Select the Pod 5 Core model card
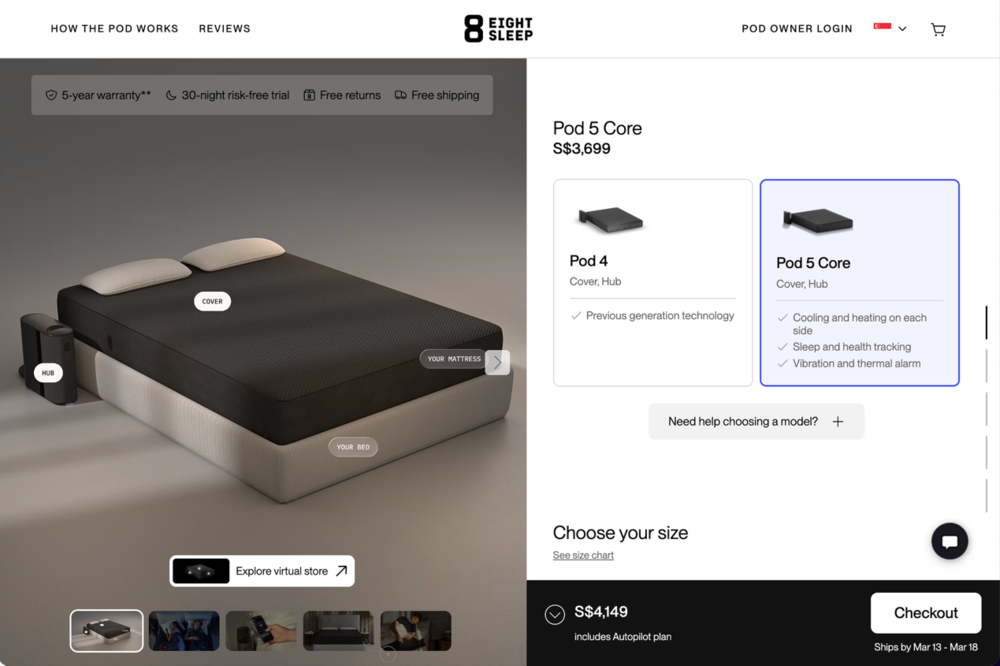 tap(859, 283)
